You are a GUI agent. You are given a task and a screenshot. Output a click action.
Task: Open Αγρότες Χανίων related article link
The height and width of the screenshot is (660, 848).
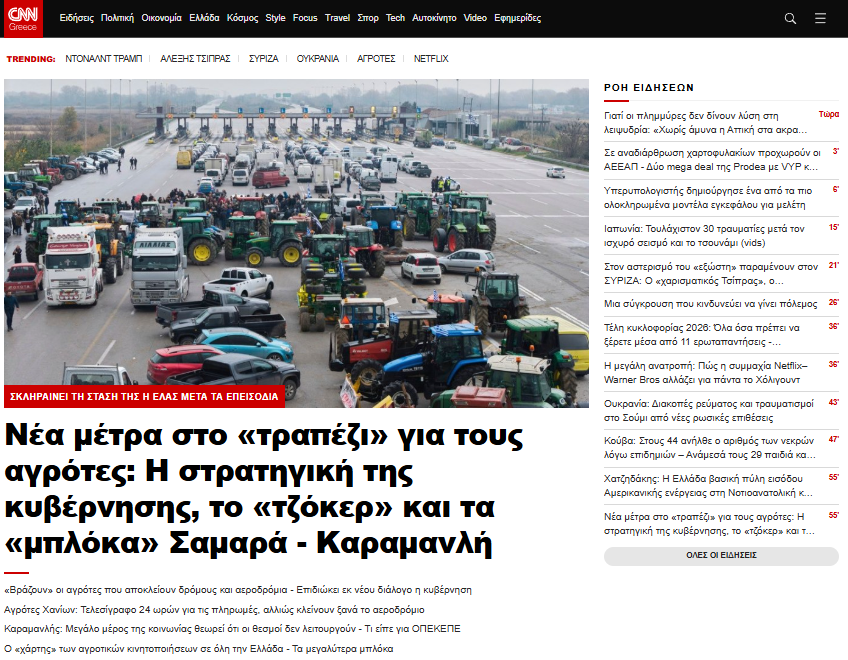pos(214,609)
